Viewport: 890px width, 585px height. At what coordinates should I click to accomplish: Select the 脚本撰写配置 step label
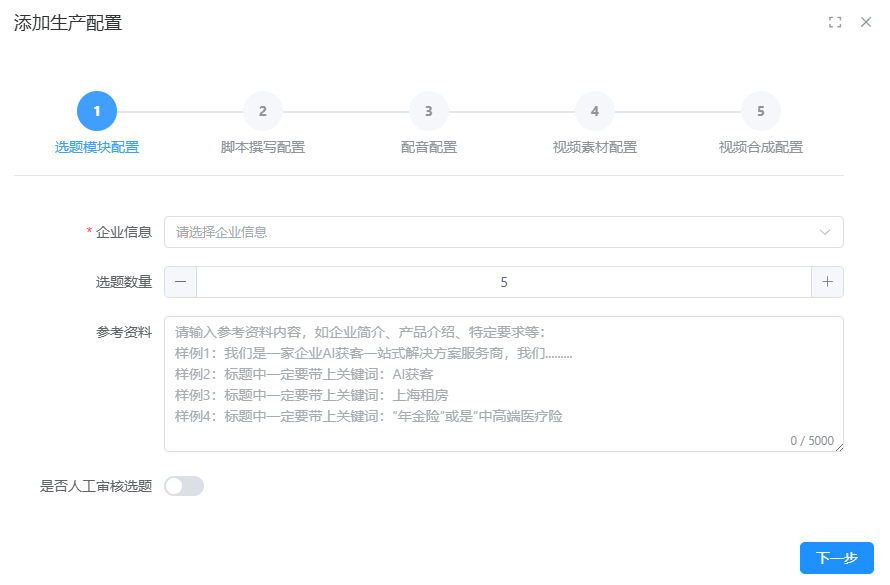(x=263, y=147)
